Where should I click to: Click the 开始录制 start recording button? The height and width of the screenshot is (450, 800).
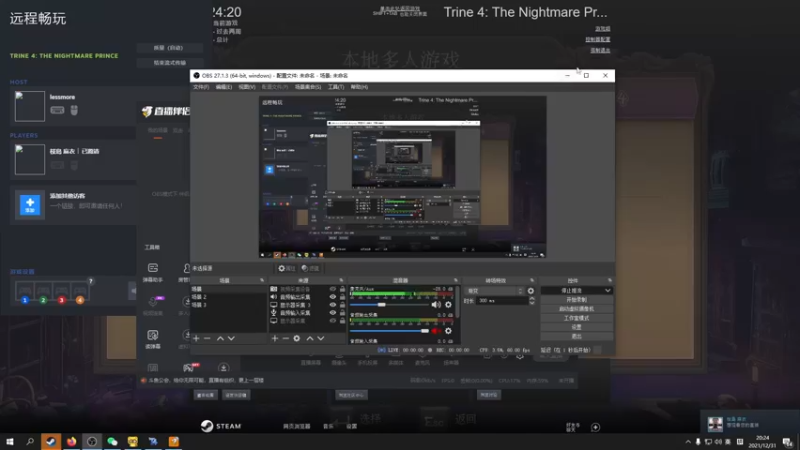click(577, 300)
